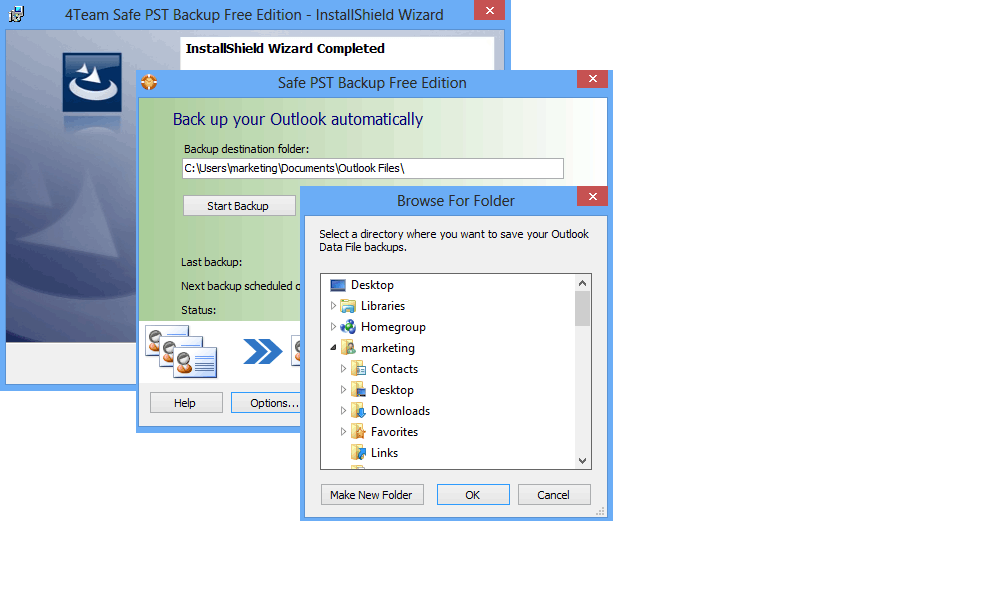
Task: Open Help in Safe PST Backup
Action: [x=186, y=403]
